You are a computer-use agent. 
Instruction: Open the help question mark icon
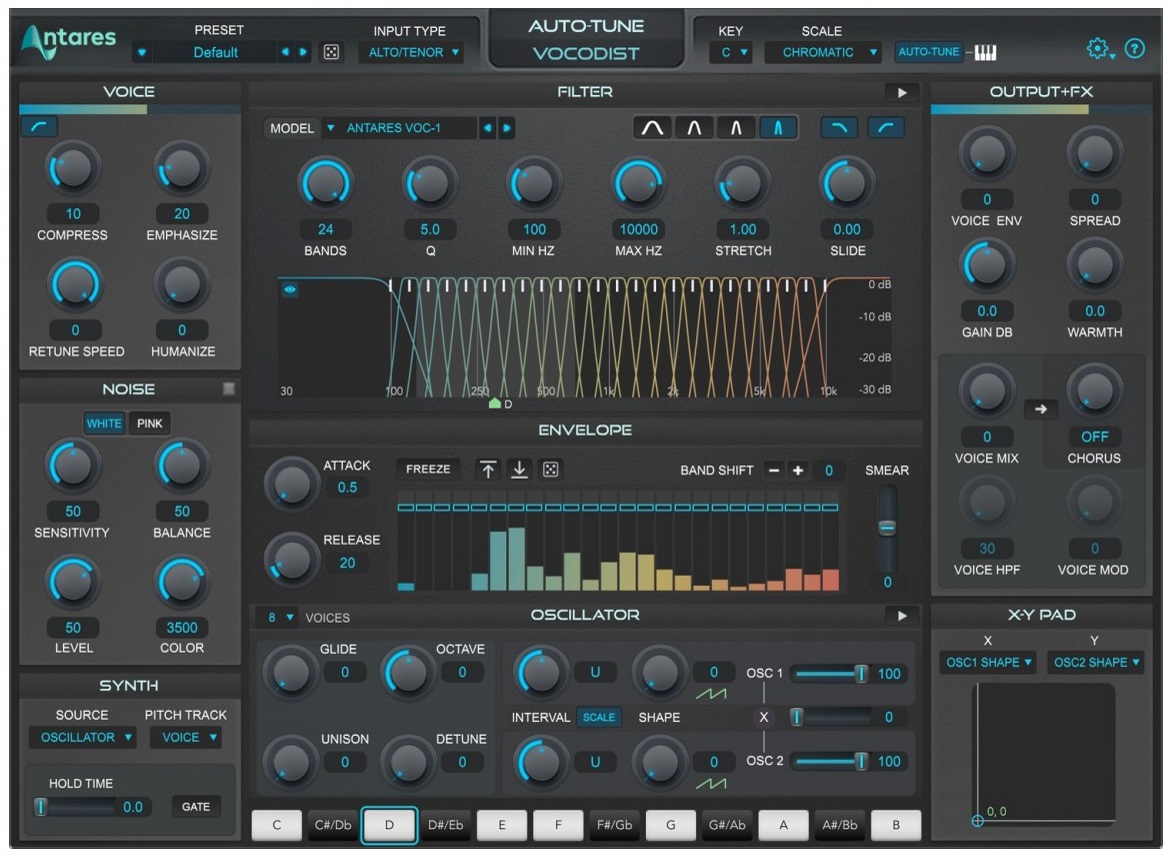(x=1135, y=49)
